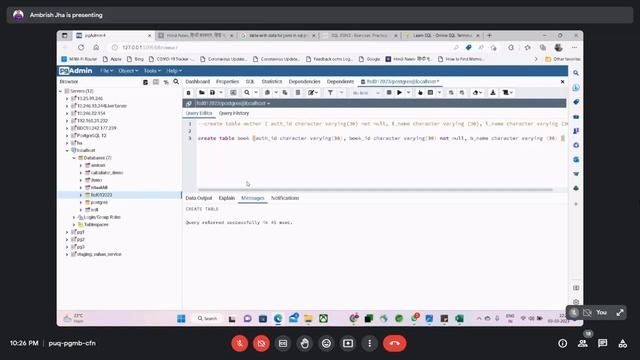
Task: Open the Explain results tab
Action: (x=227, y=198)
